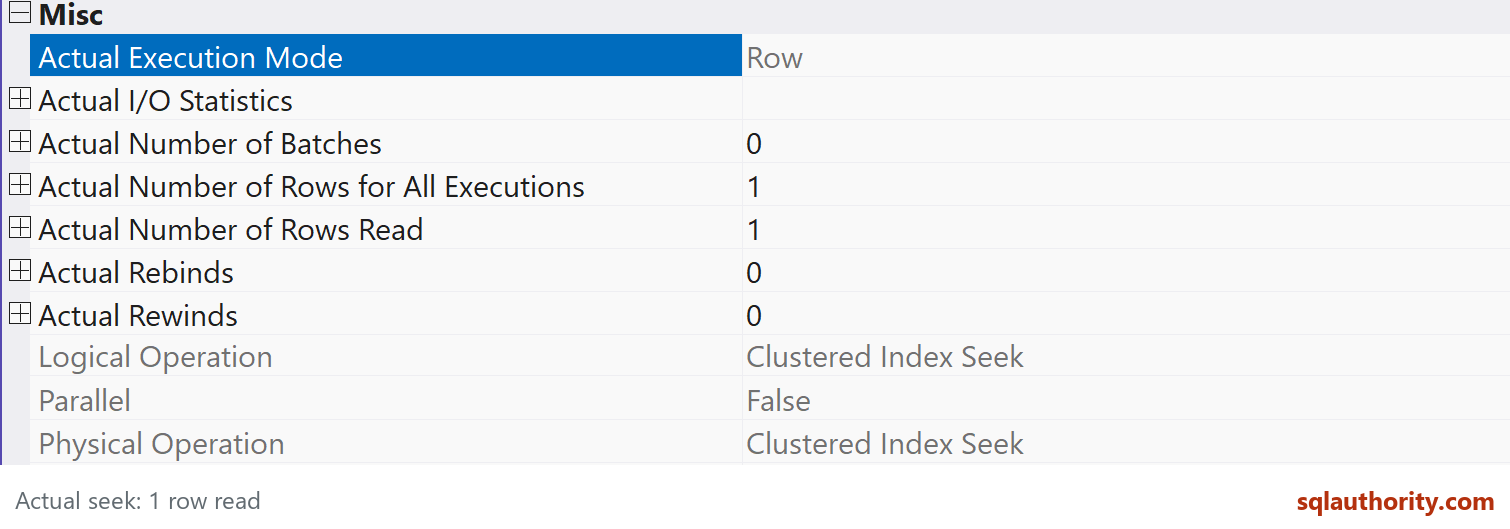Viewport: 1510px width, 529px height.
Task: Click the Actual Rebinds value 0
Action: click(754, 273)
